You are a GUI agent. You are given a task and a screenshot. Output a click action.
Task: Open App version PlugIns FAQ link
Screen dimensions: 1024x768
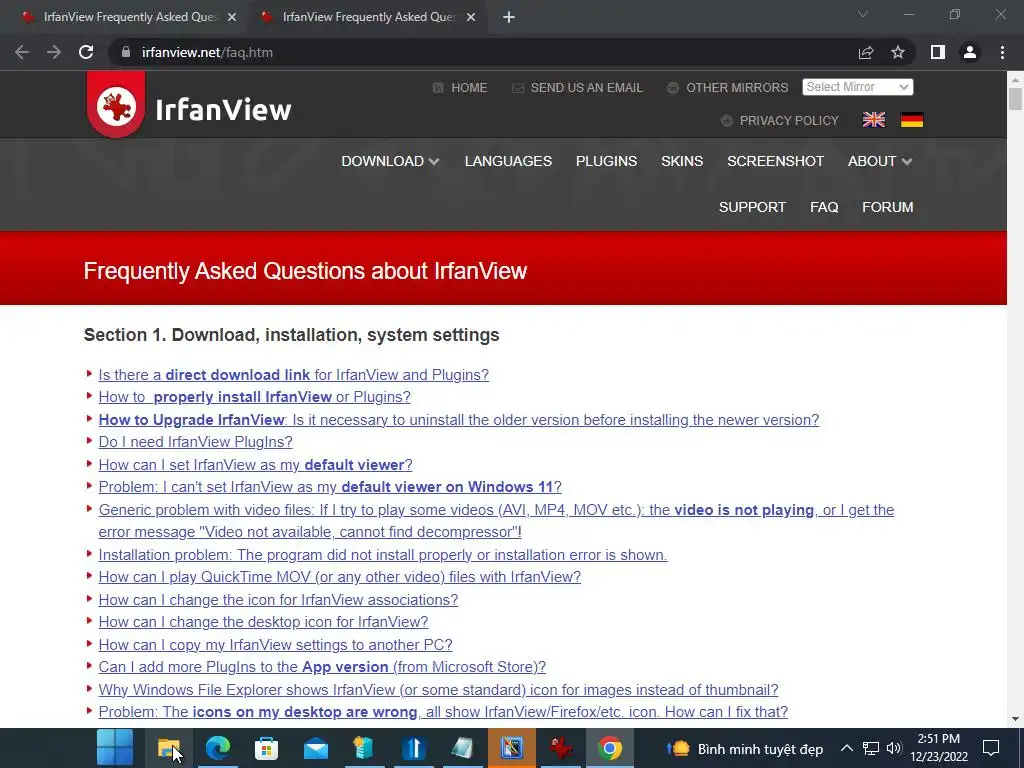click(x=322, y=667)
